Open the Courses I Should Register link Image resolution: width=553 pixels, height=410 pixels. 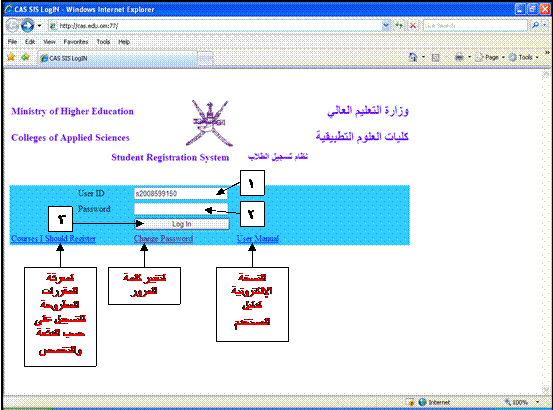point(53,239)
